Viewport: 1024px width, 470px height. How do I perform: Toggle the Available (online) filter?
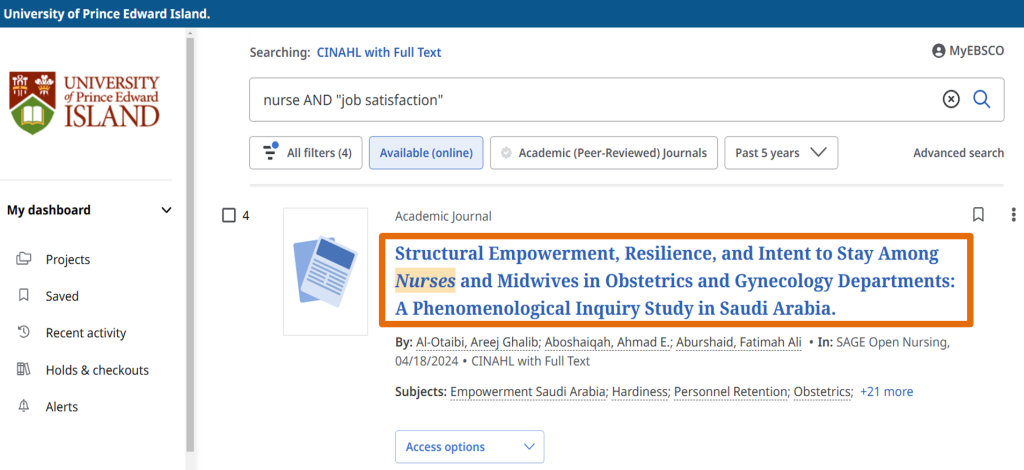pyautogui.click(x=426, y=153)
